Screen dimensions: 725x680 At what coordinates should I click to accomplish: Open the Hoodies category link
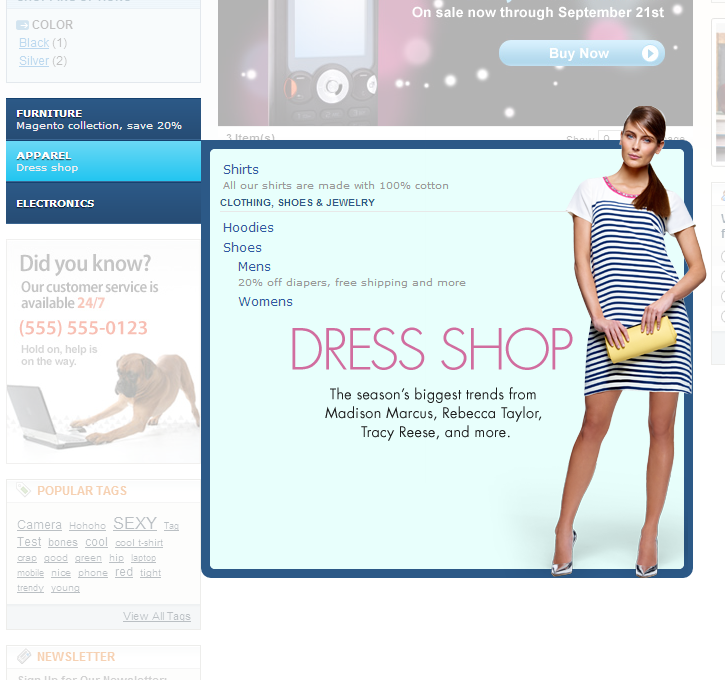(248, 227)
